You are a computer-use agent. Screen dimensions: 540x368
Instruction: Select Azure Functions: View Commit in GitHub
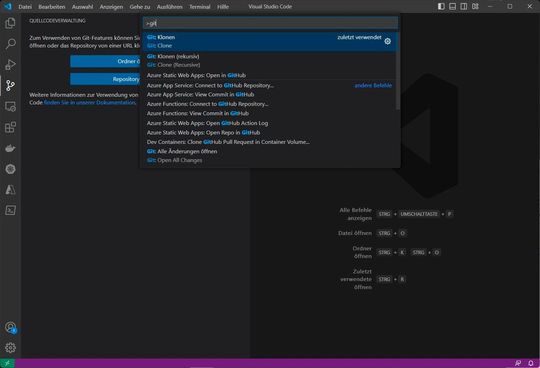[x=269, y=113]
